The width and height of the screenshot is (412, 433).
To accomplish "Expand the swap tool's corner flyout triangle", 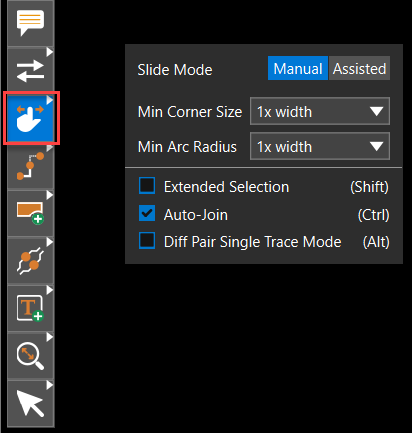I will [50, 52].
